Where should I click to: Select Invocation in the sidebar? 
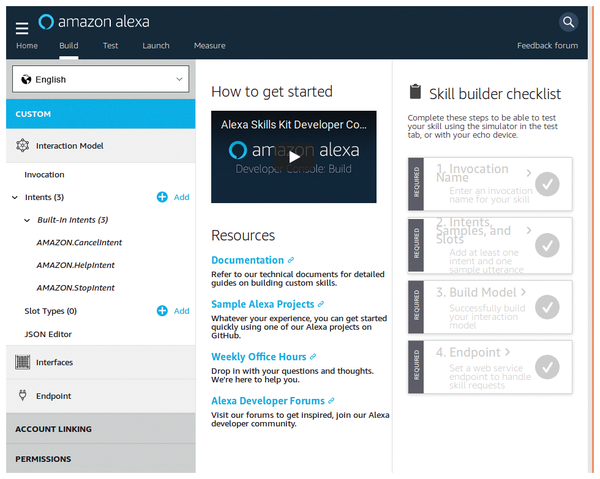44,174
